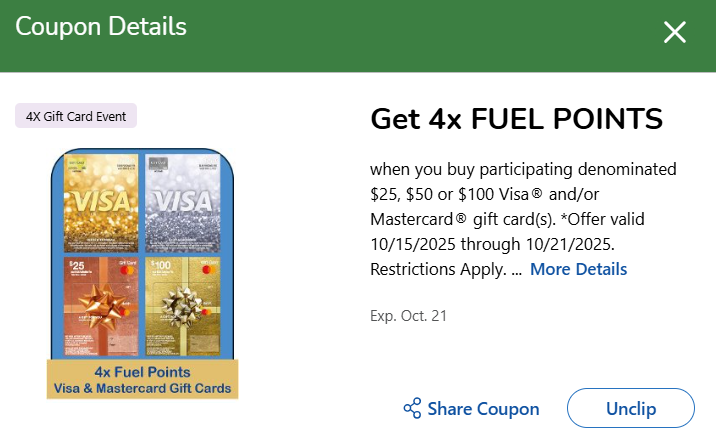The height and width of the screenshot is (443, 716).
Task: Click the share icon beside Share Coupon
Action: pyautogui.click(x=412, y=409)
